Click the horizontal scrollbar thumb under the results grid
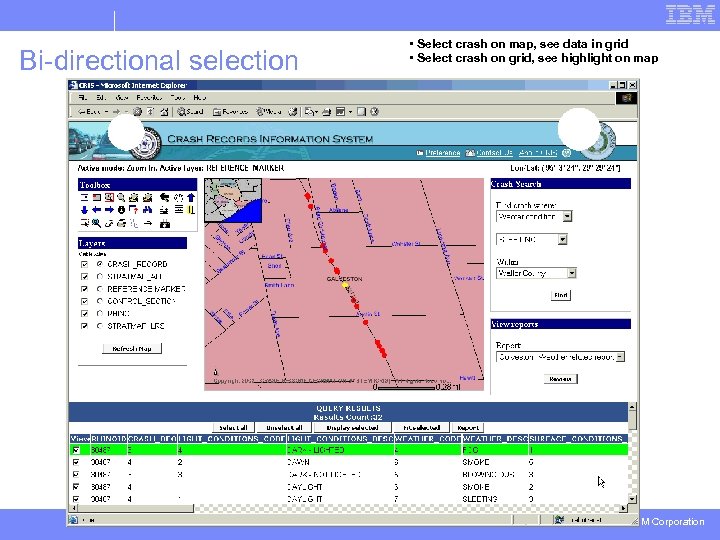 [135, 508]
